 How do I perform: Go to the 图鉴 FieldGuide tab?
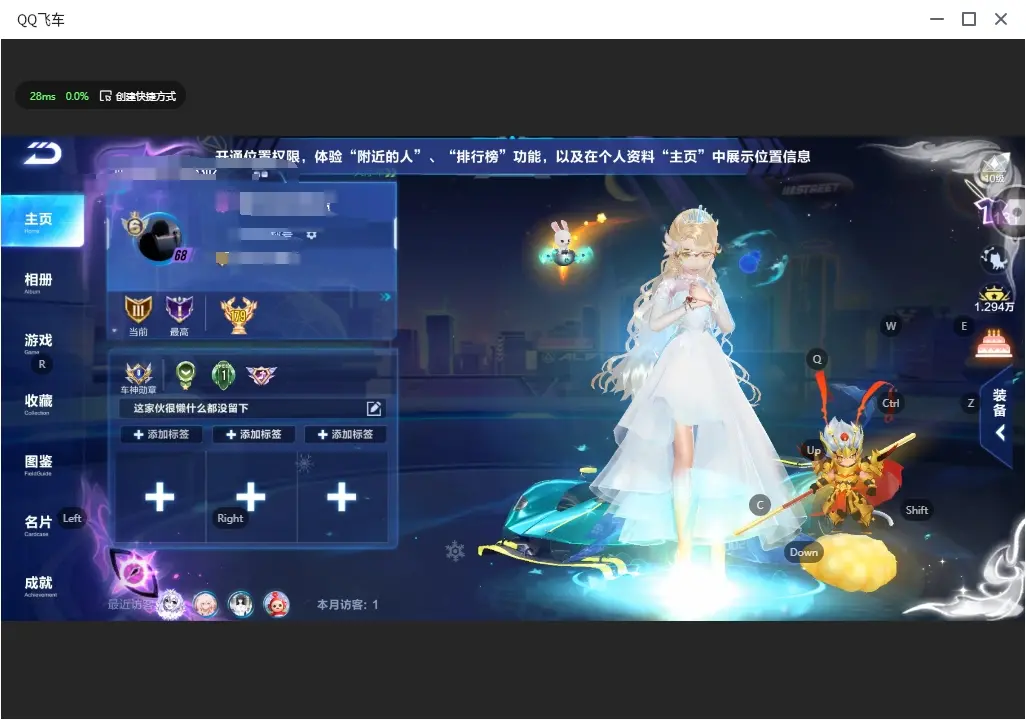38,464
